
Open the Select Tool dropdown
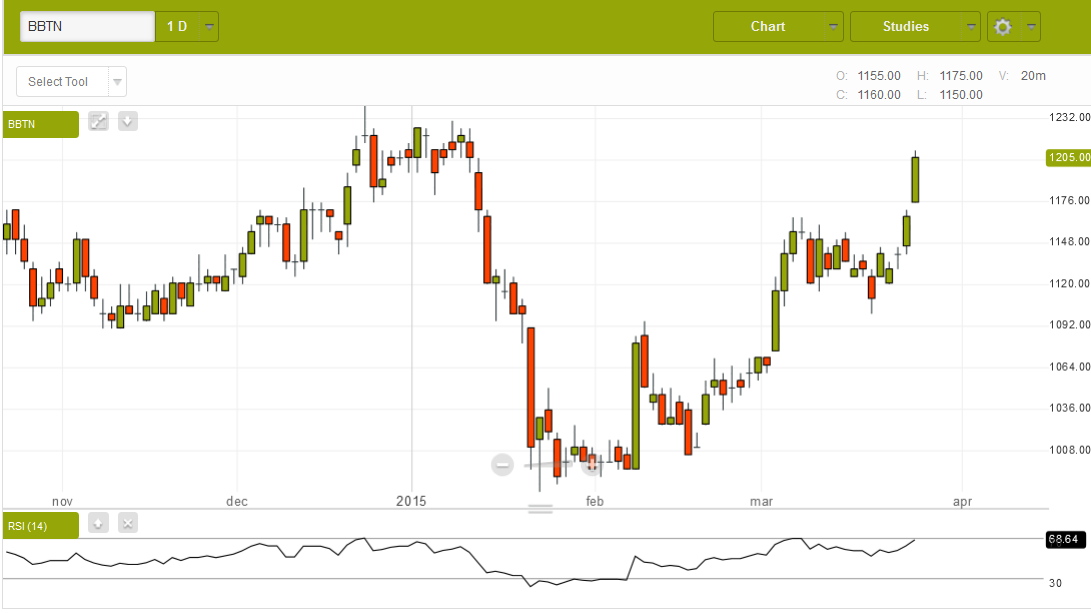117,82
